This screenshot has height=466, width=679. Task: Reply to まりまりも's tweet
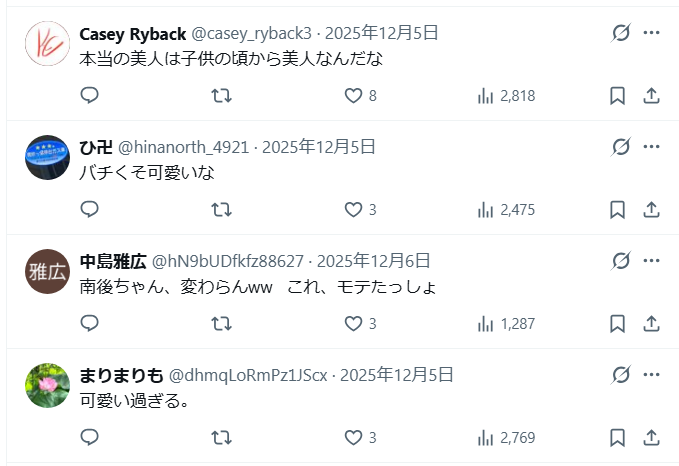89,438
